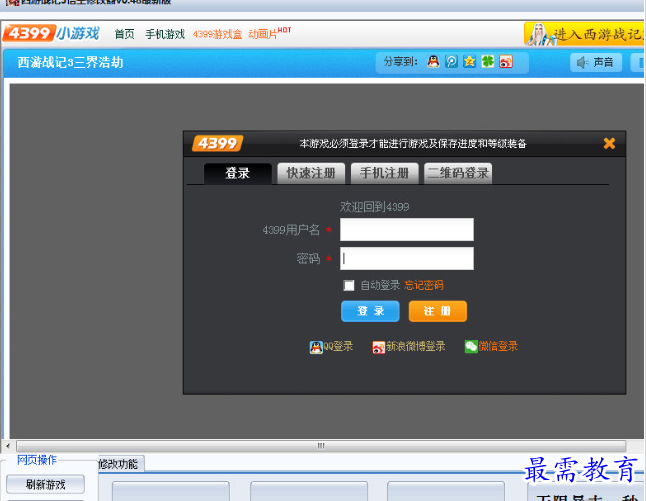Screen dimensions: 646x501
Task: Log in with 微信登录
Action: (x=491, y=346)
